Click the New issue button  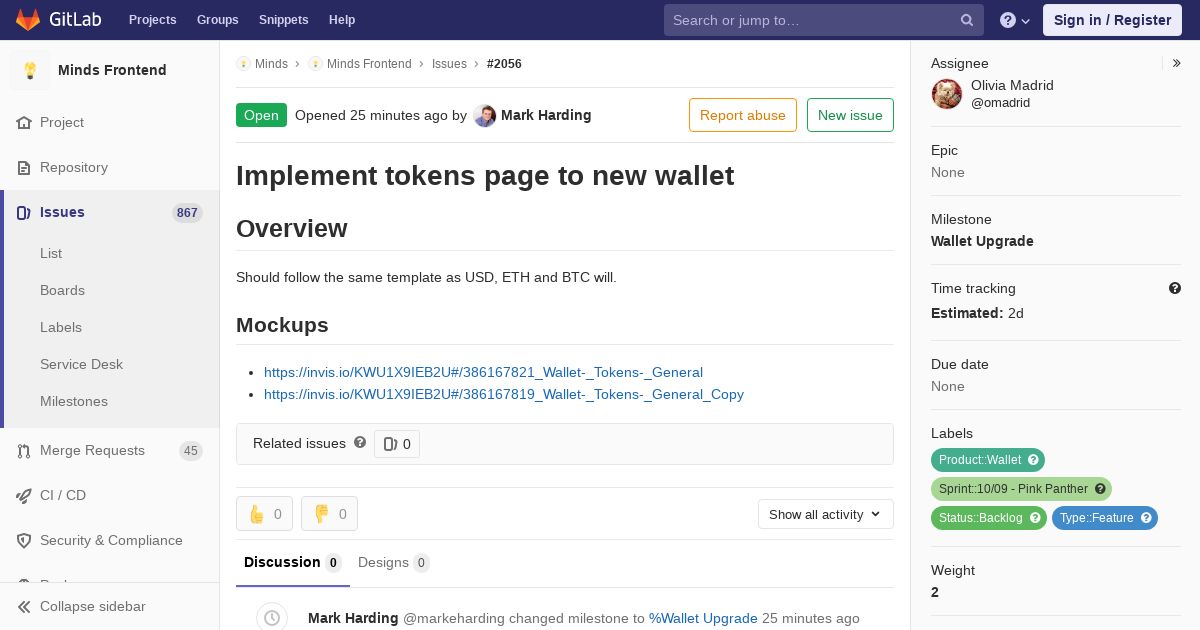coord(850,115)
